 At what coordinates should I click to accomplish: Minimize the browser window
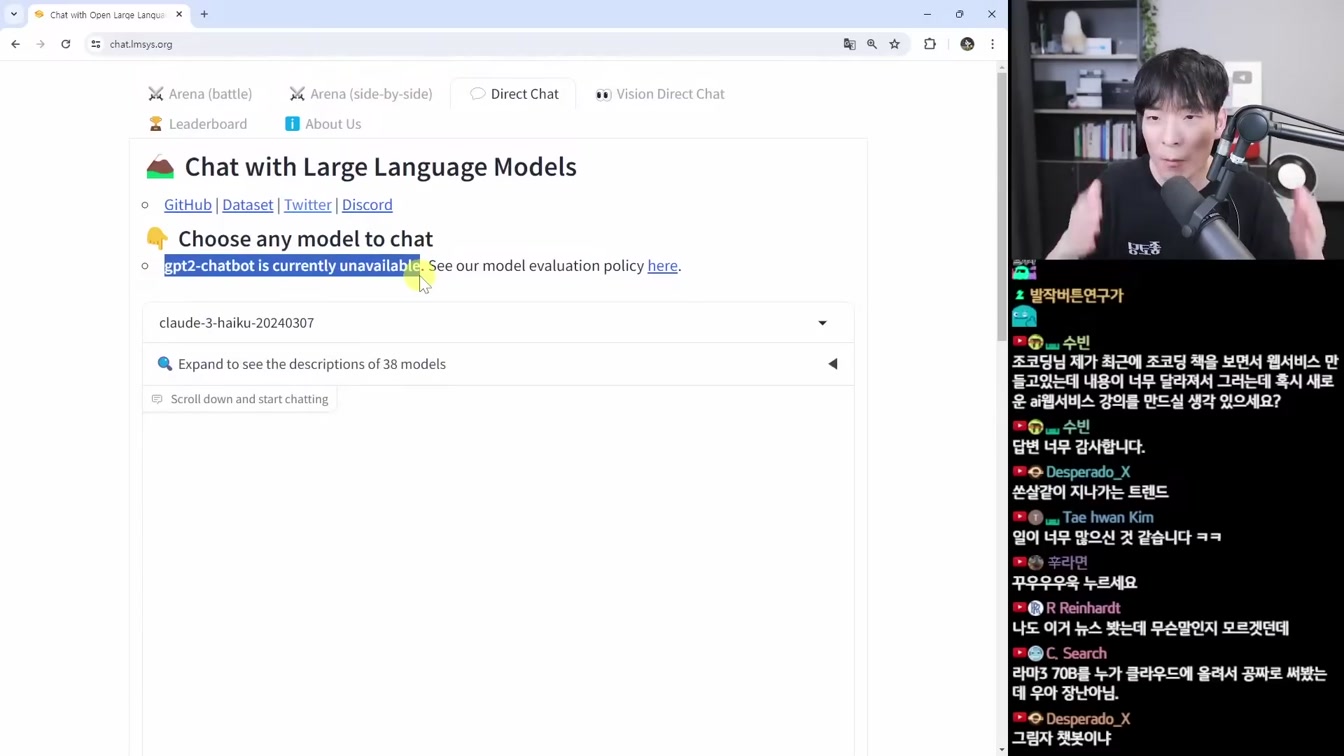coord(927,14)
